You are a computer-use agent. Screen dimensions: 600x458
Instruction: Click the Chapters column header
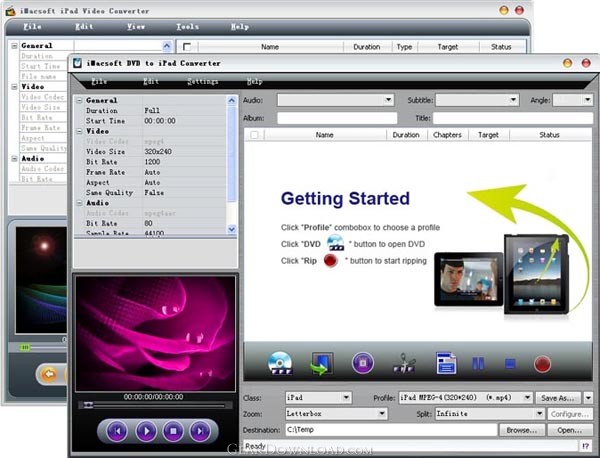click(x=447, y=135)
